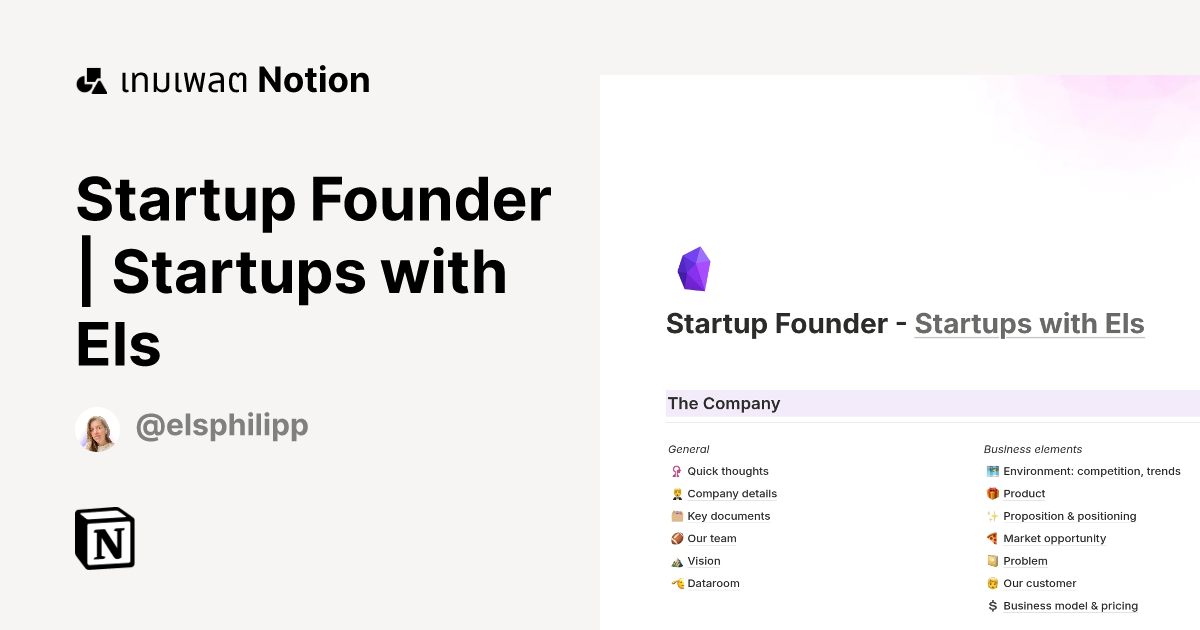Select the purple gem page icon
This screenshot has width=1200, height=630.
pos(693,268)
